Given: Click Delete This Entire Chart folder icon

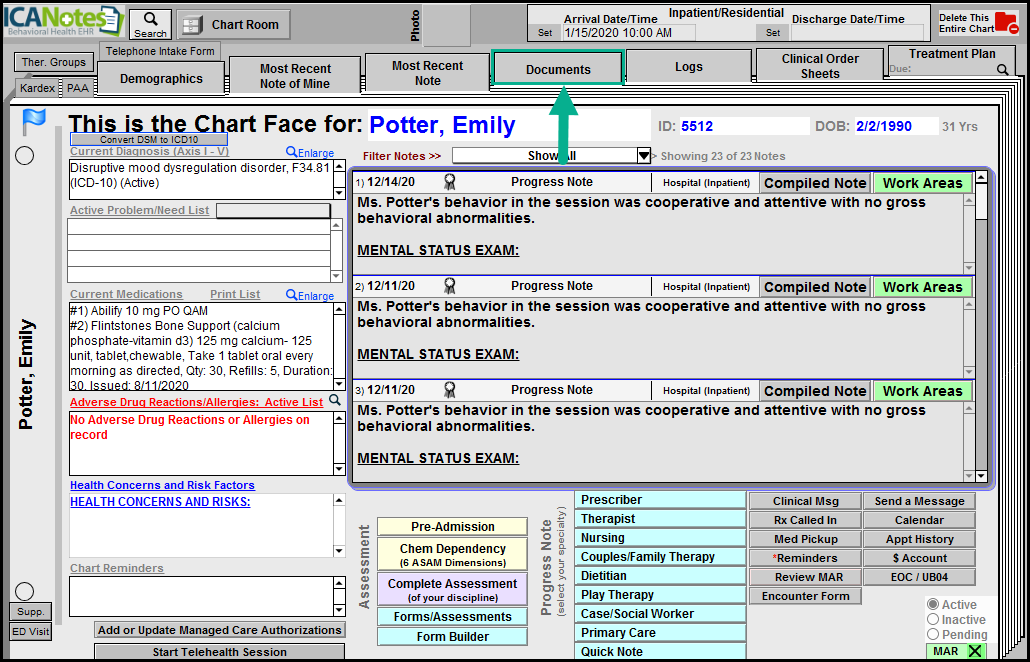Looking at the screenshot, I should tap(1006, 24).
